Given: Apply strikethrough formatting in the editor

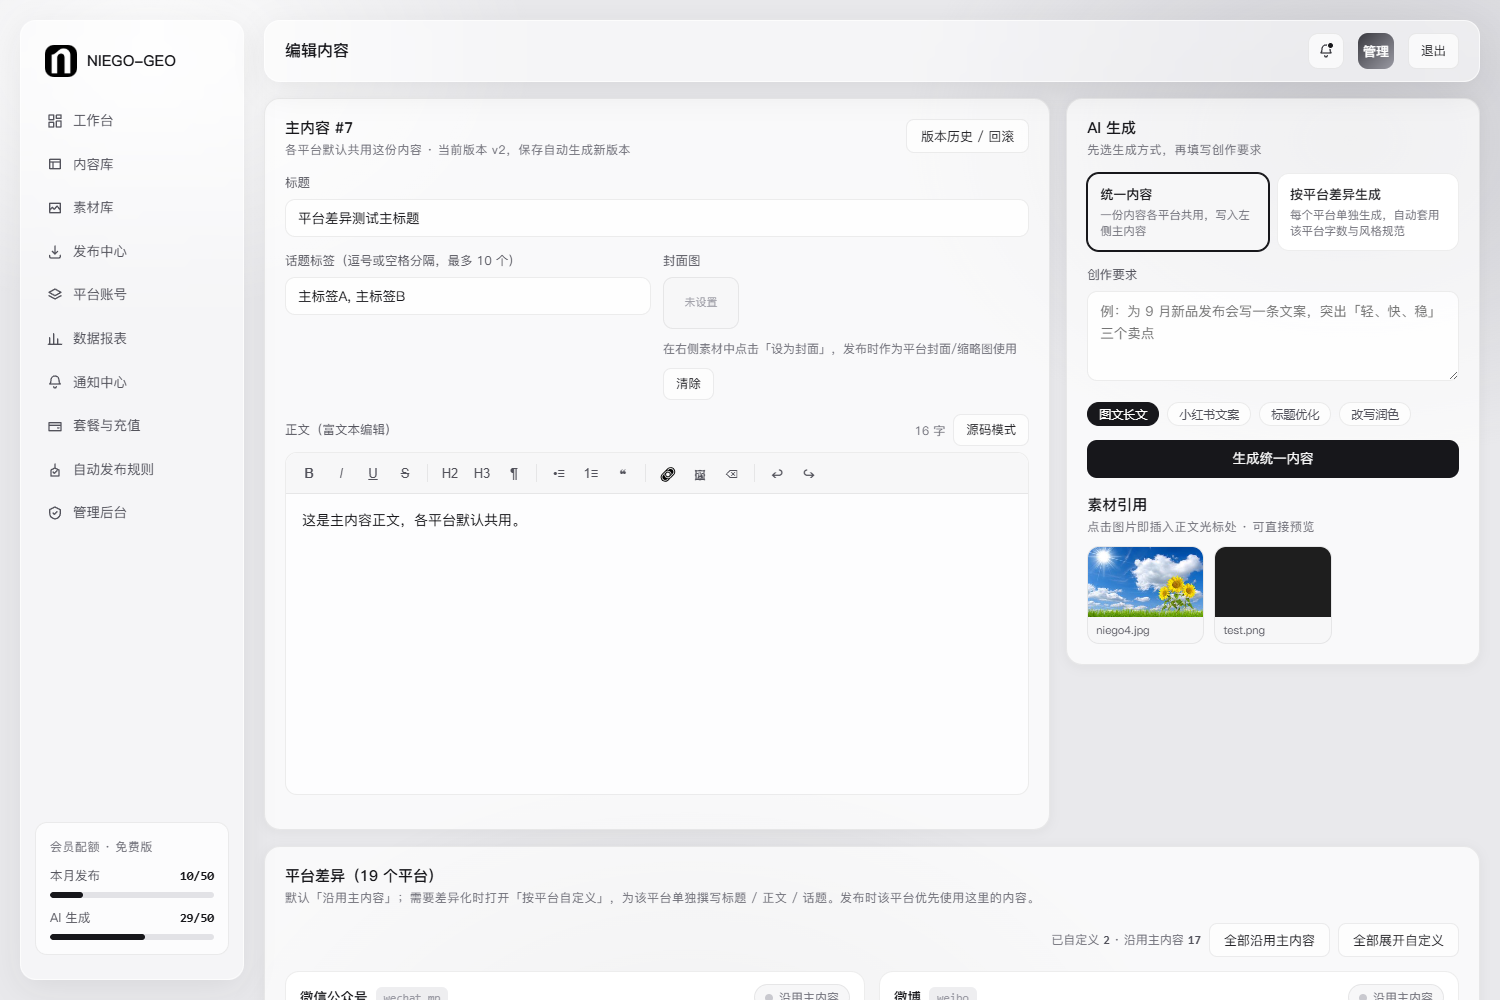Looking at the screenshot, I should (x=405, y=474).
